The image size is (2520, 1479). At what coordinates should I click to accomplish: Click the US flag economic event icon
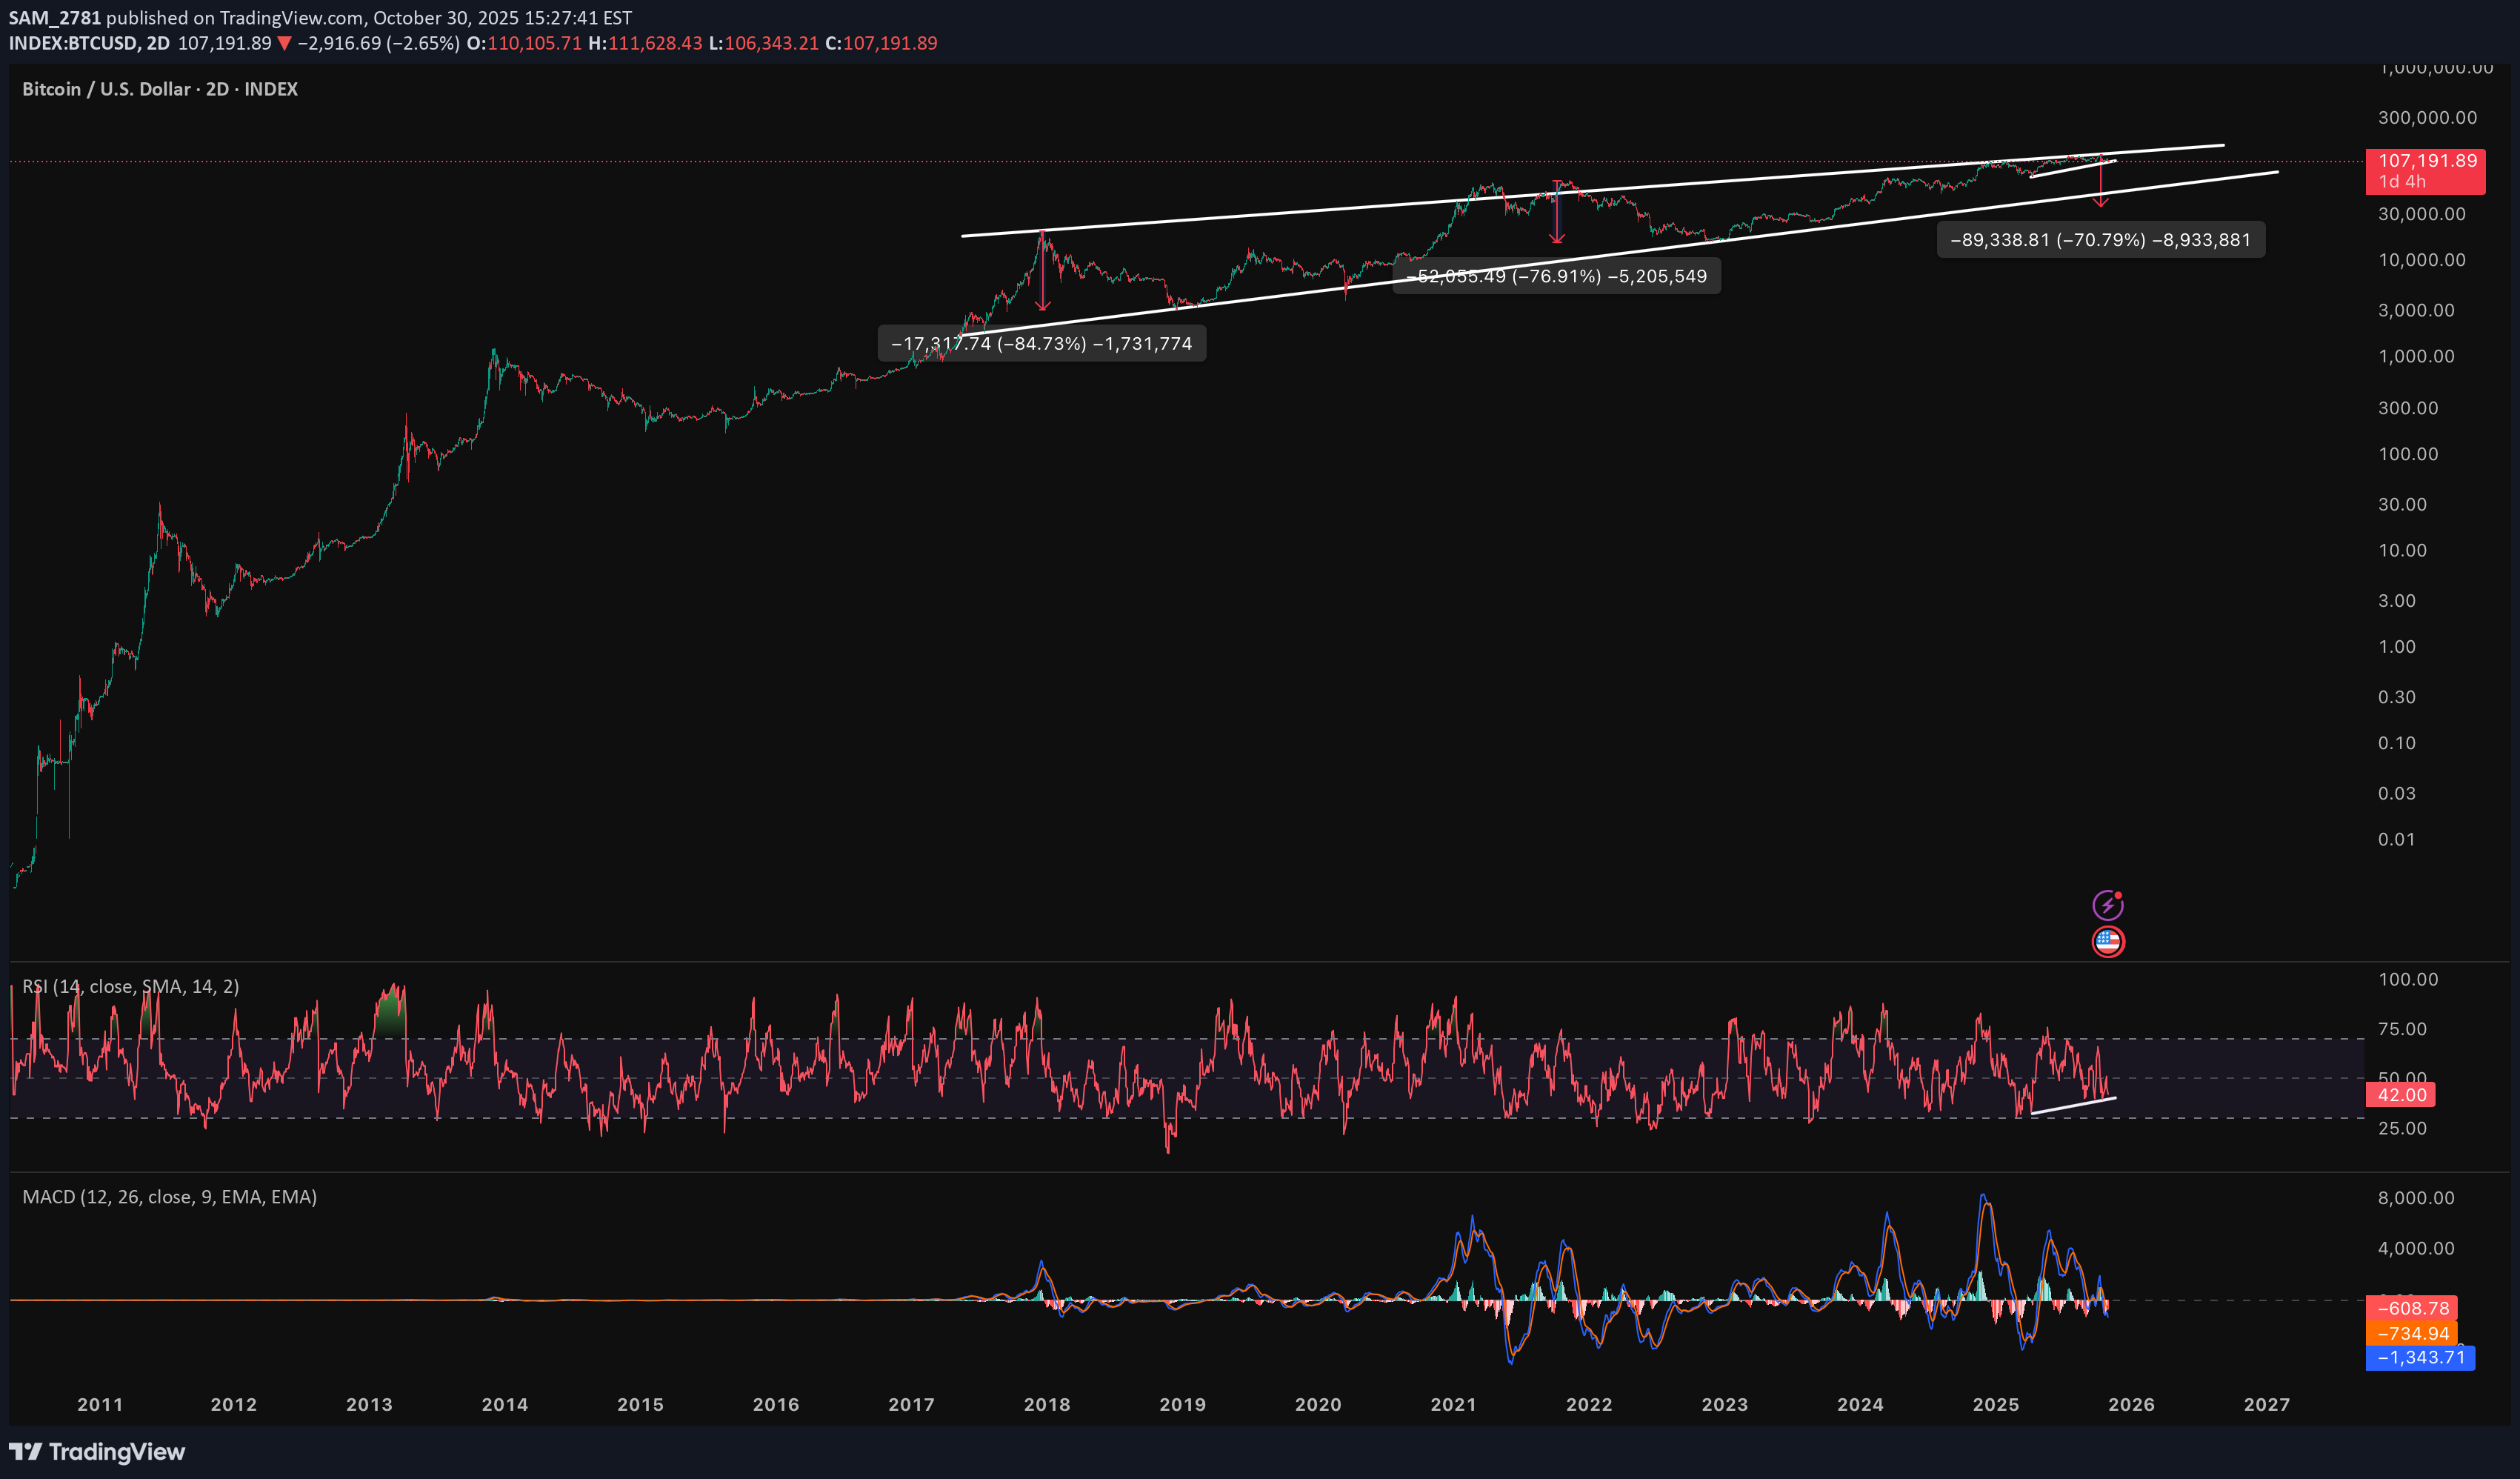(x=2108, y=941)
